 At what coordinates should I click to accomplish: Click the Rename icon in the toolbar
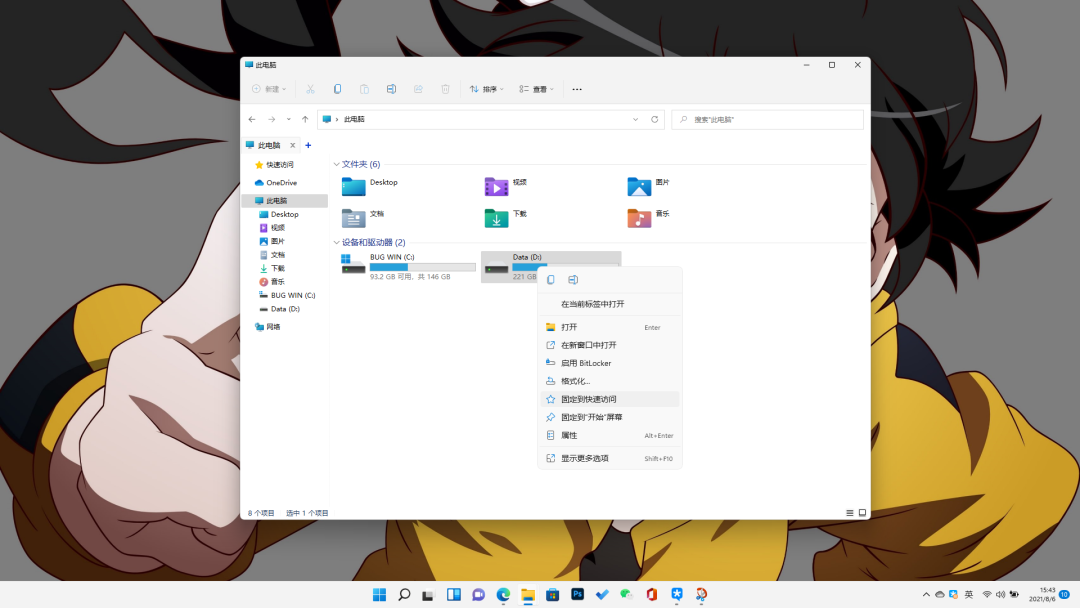391,89
